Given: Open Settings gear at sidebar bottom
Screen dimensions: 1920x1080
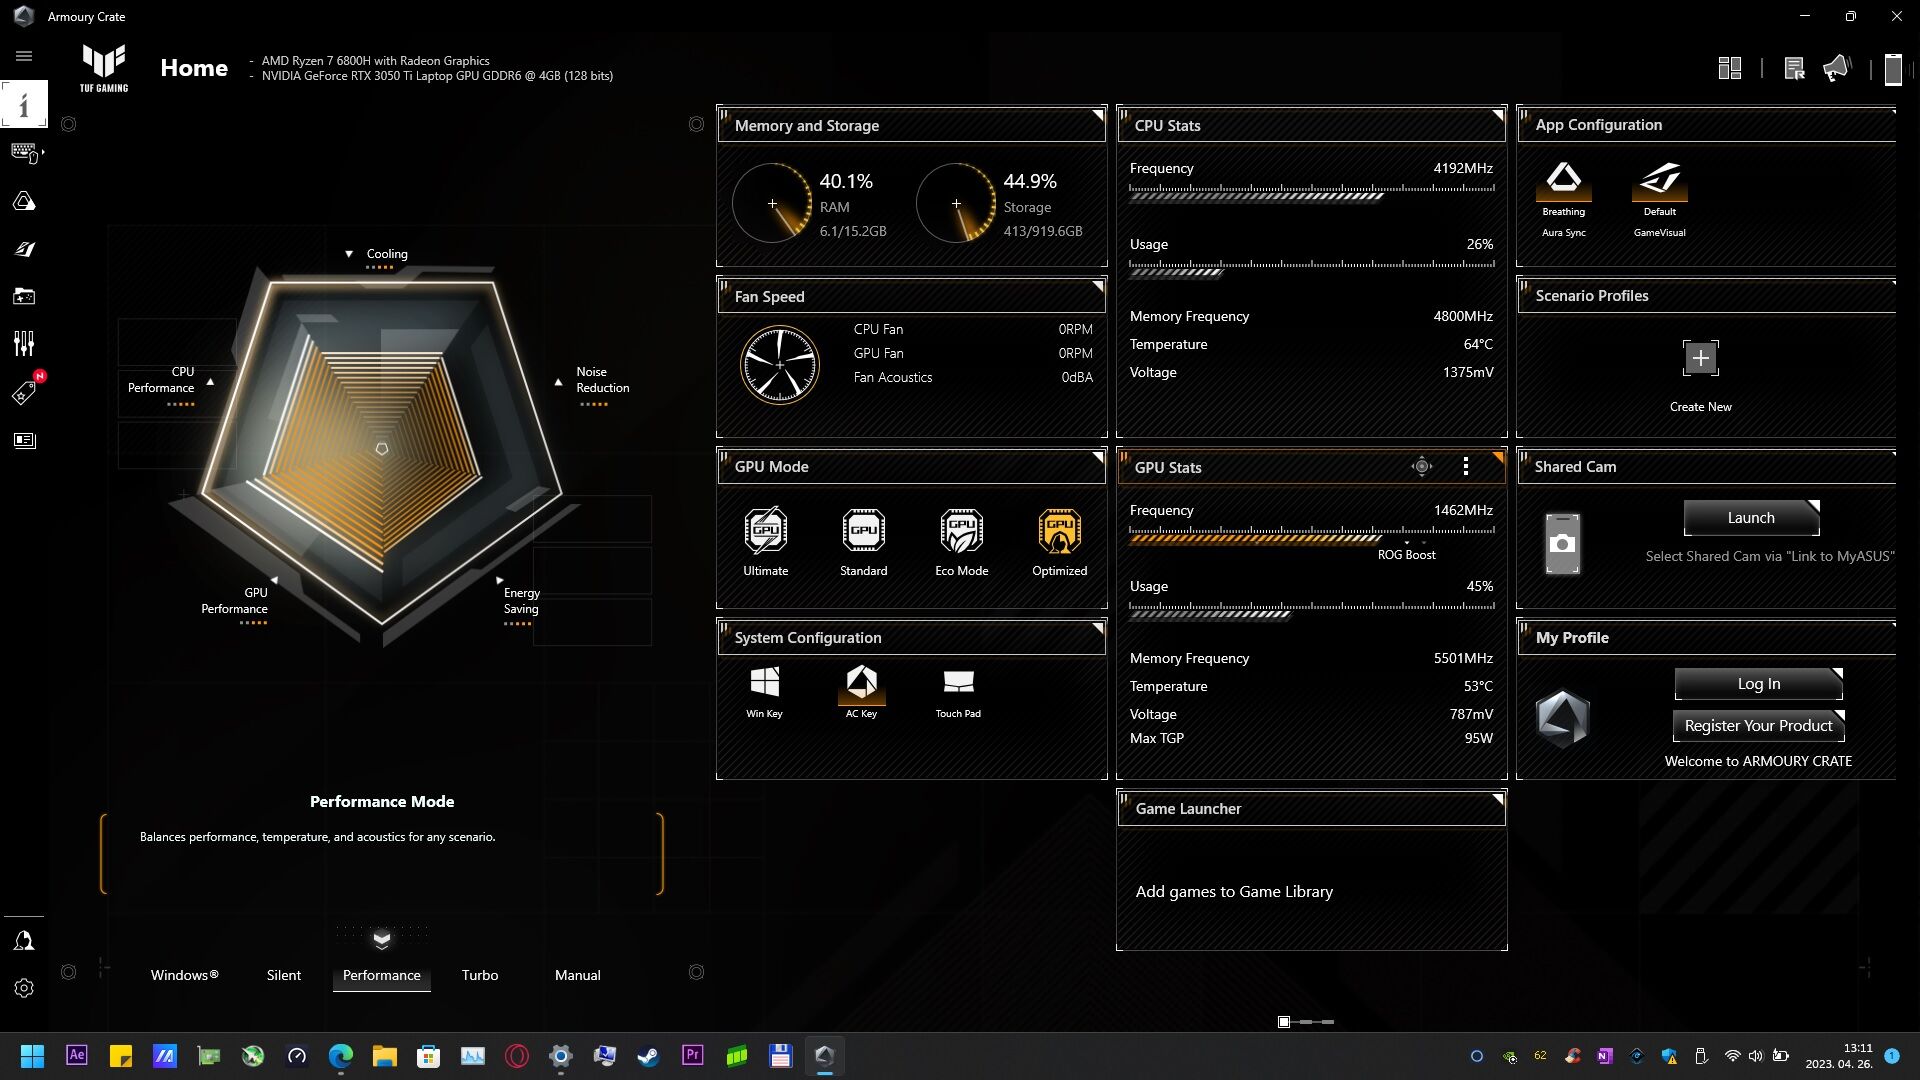Looking at the screenshot, I should click(x=24, y=988).
